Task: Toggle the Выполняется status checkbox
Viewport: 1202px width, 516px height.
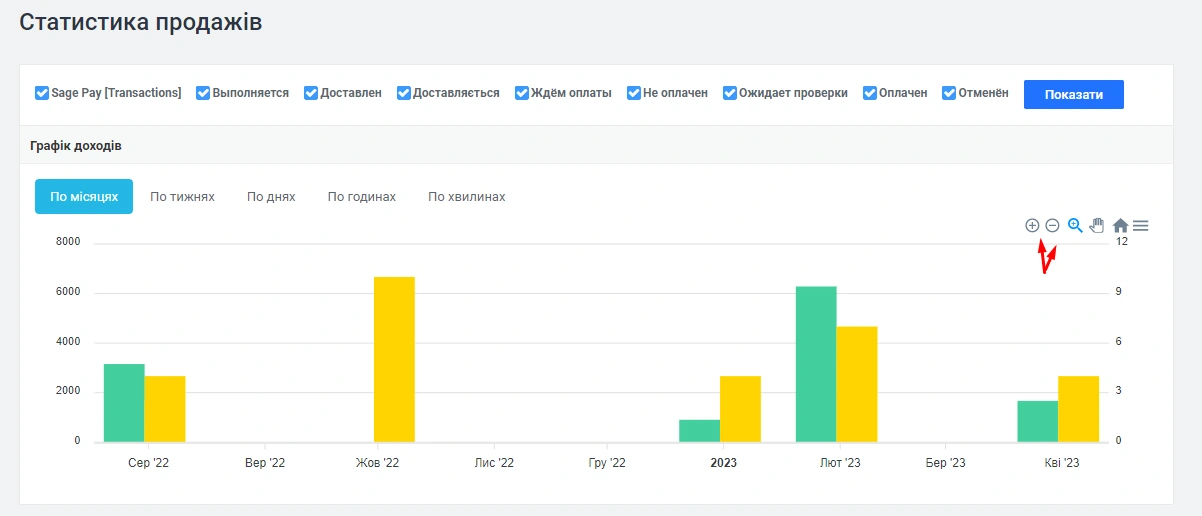Action: coord(203,93)
